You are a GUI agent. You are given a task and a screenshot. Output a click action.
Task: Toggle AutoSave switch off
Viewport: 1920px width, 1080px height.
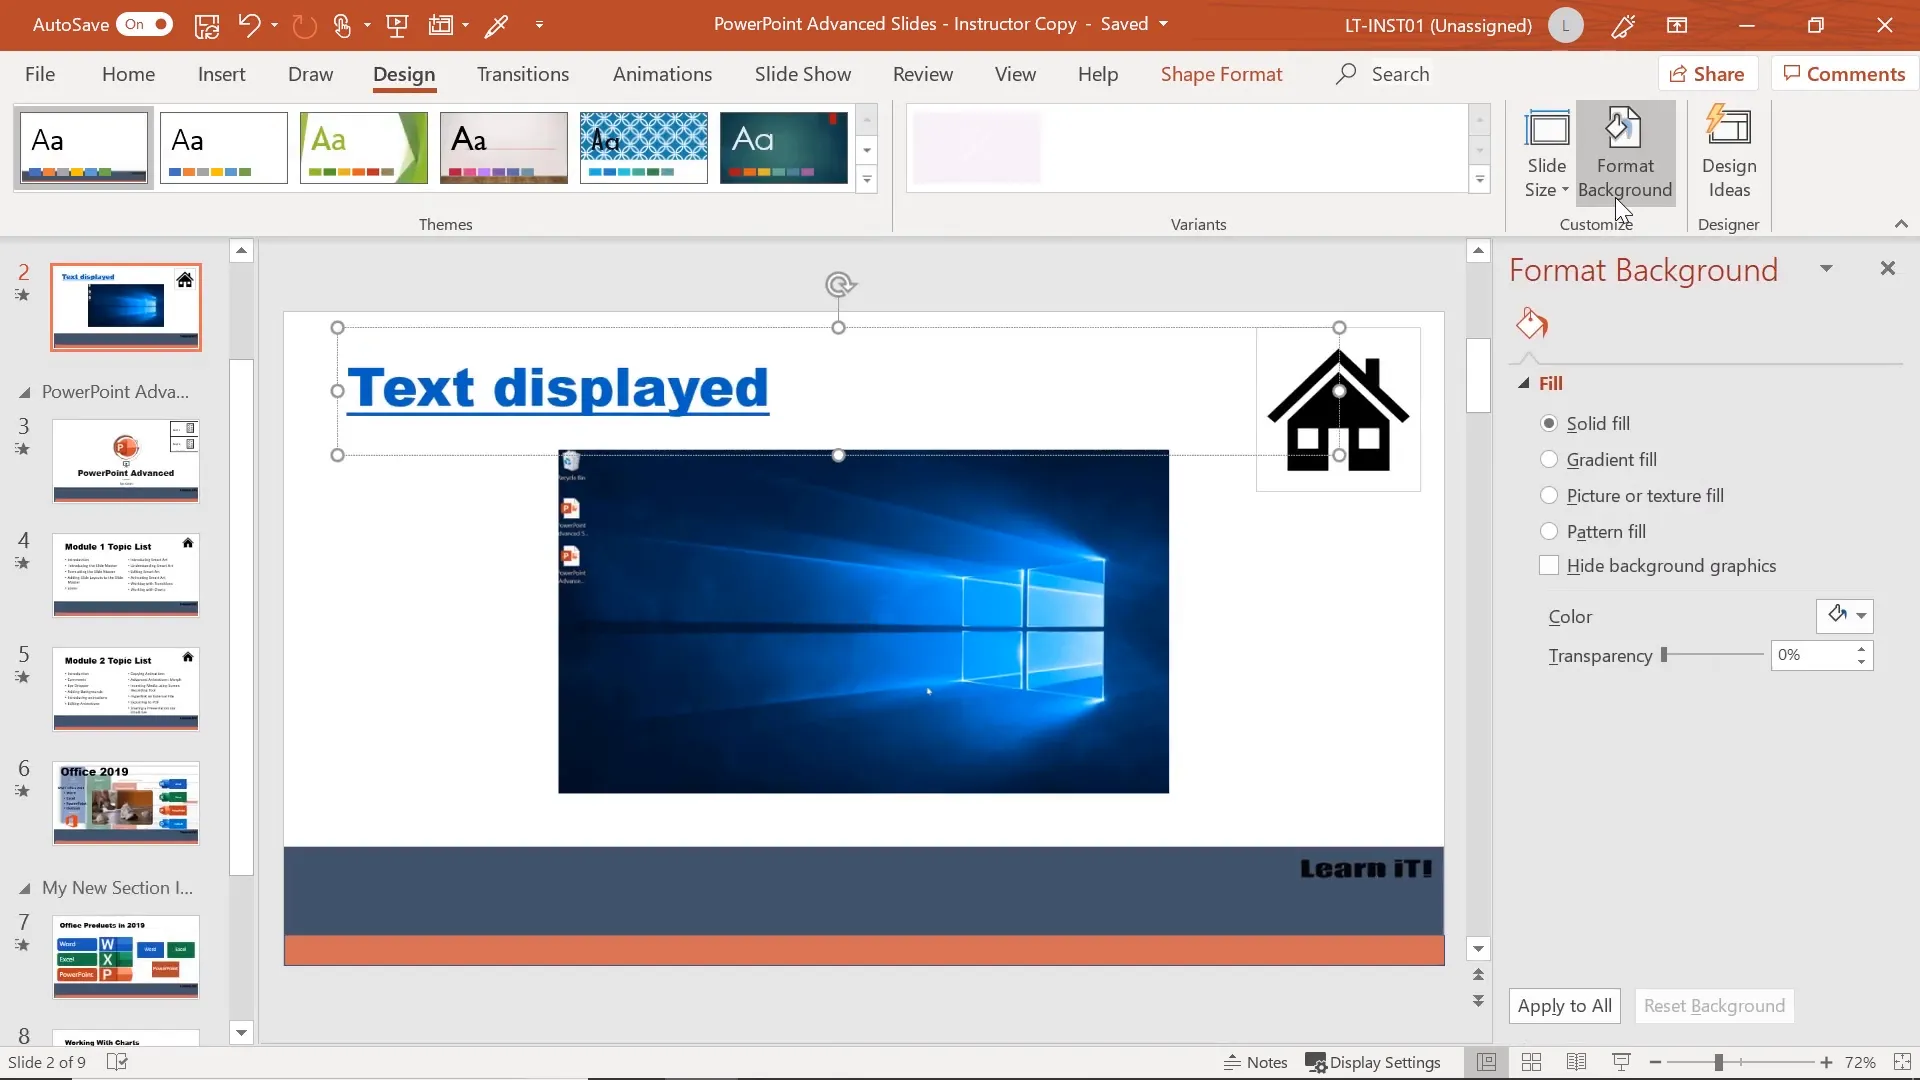(146, 24)
